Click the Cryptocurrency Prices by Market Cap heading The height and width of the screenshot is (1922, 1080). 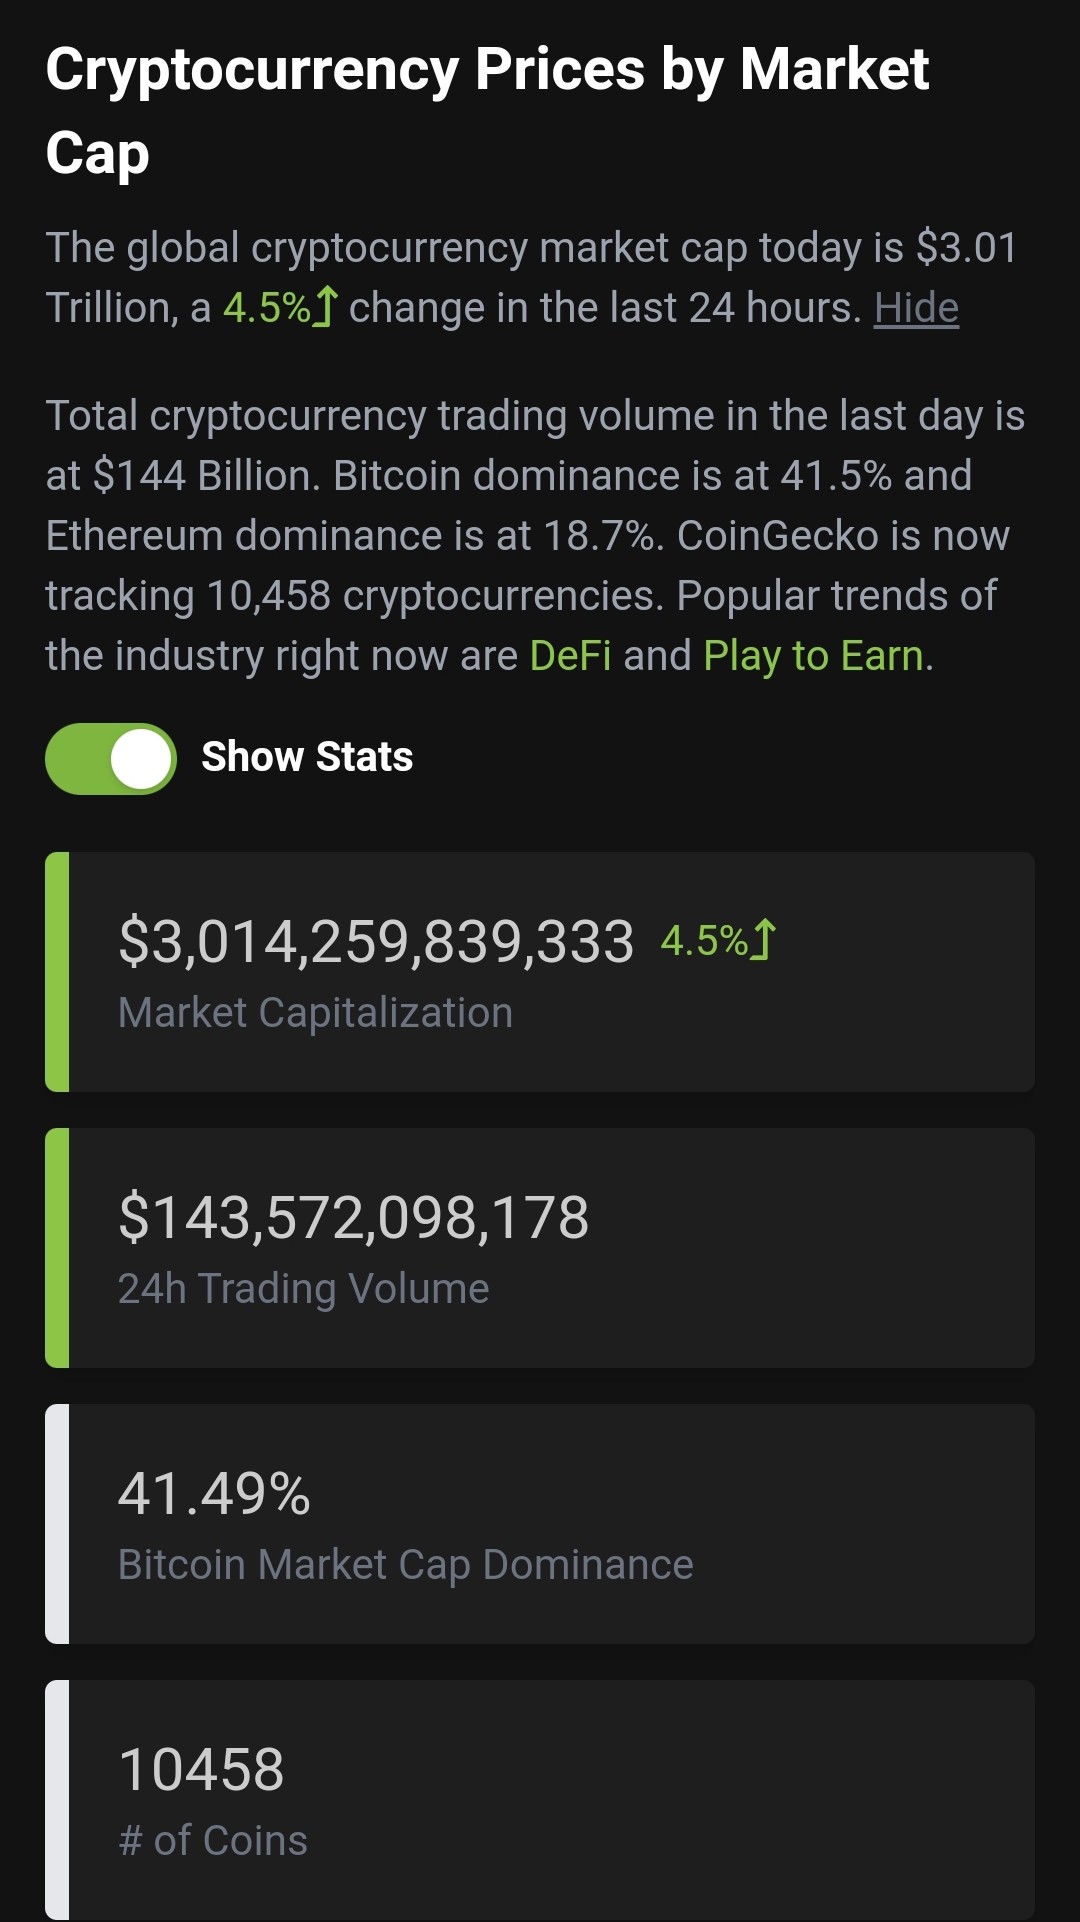point(488,110)
